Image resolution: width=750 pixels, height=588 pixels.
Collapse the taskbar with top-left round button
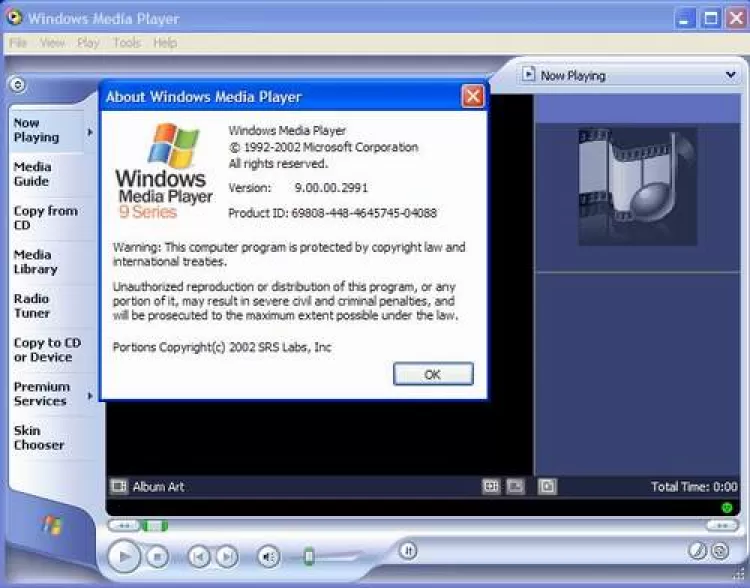click(x=17, y=86)
